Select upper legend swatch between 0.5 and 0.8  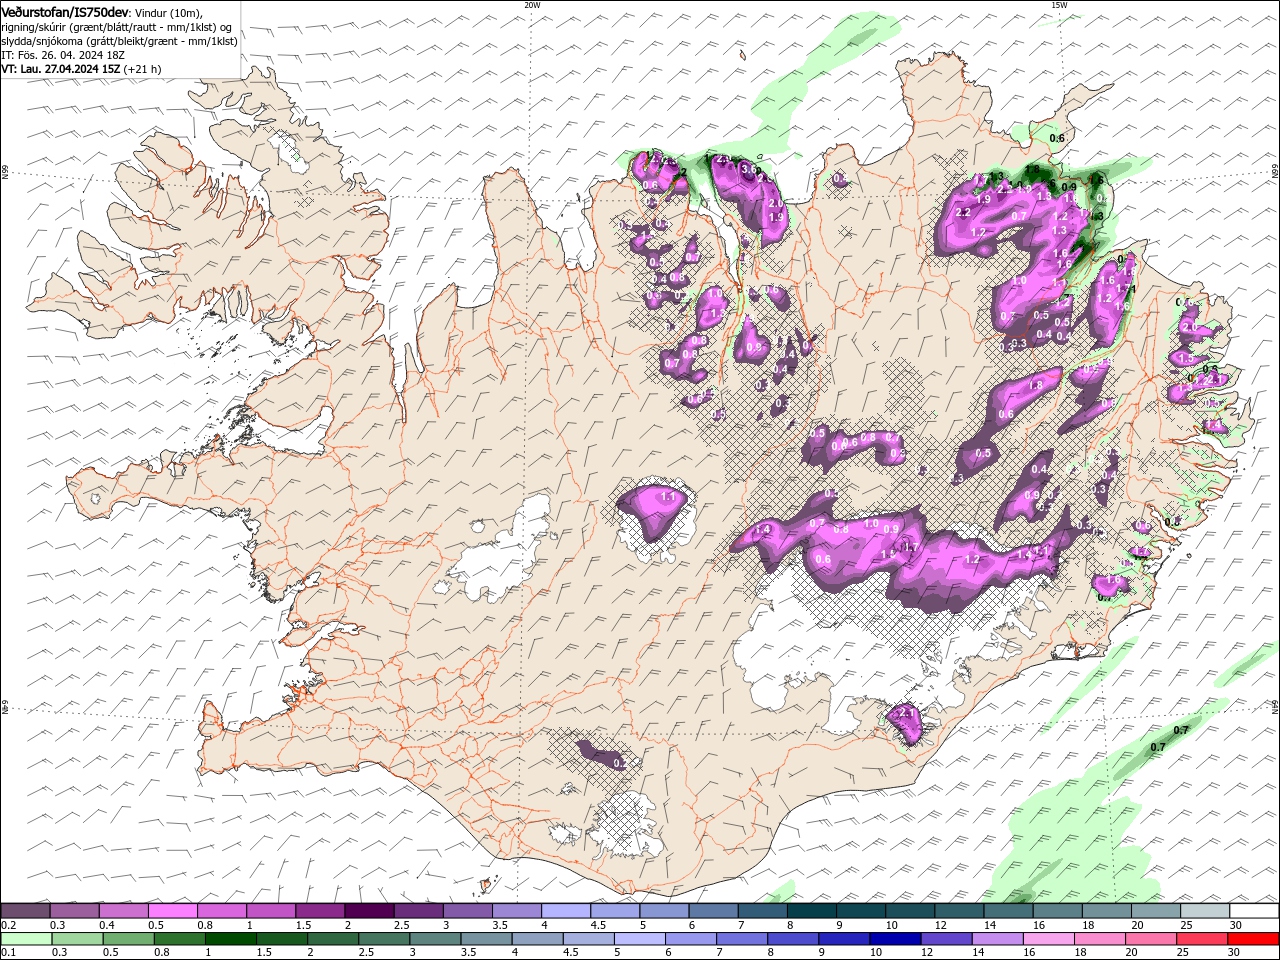pos(172,911)
